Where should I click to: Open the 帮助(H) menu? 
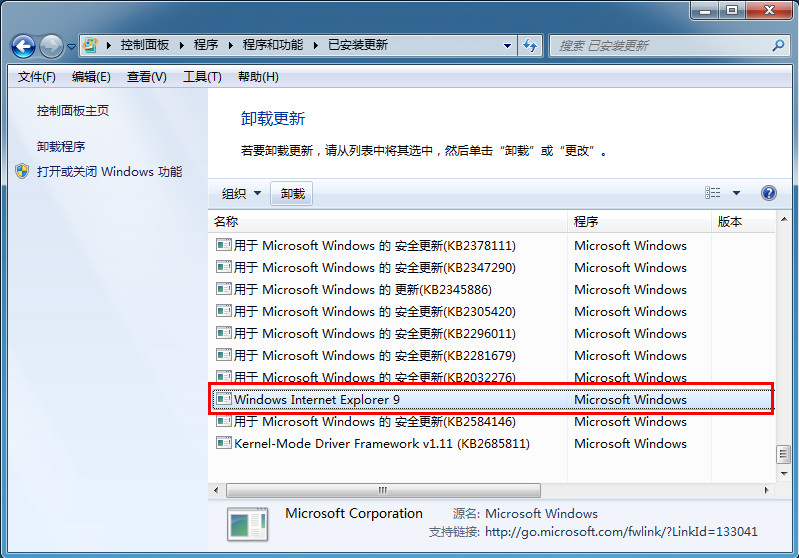[258, 77]
